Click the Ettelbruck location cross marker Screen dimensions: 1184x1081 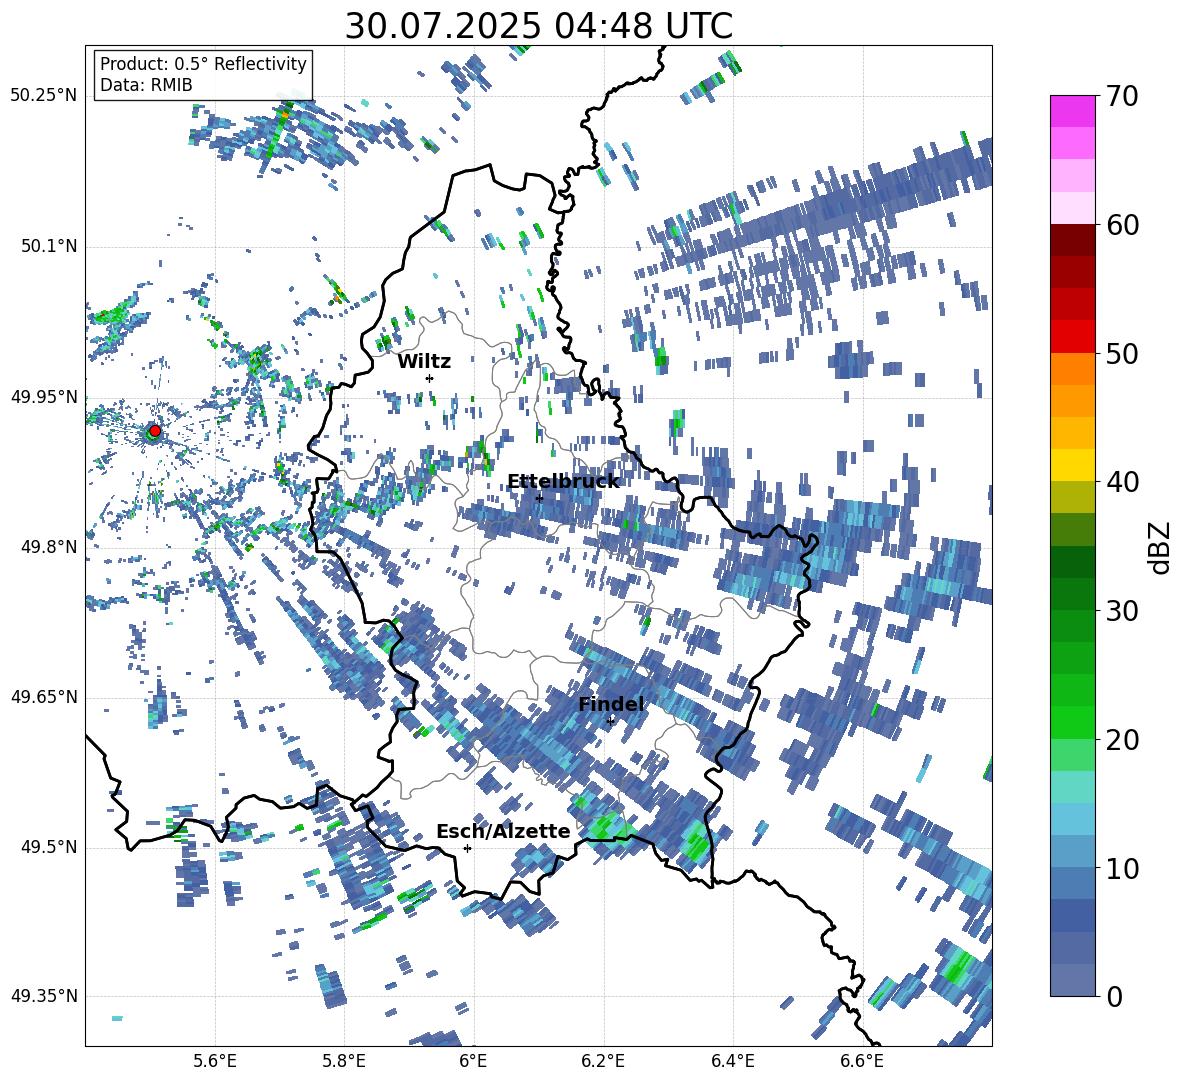coord(539,498)
